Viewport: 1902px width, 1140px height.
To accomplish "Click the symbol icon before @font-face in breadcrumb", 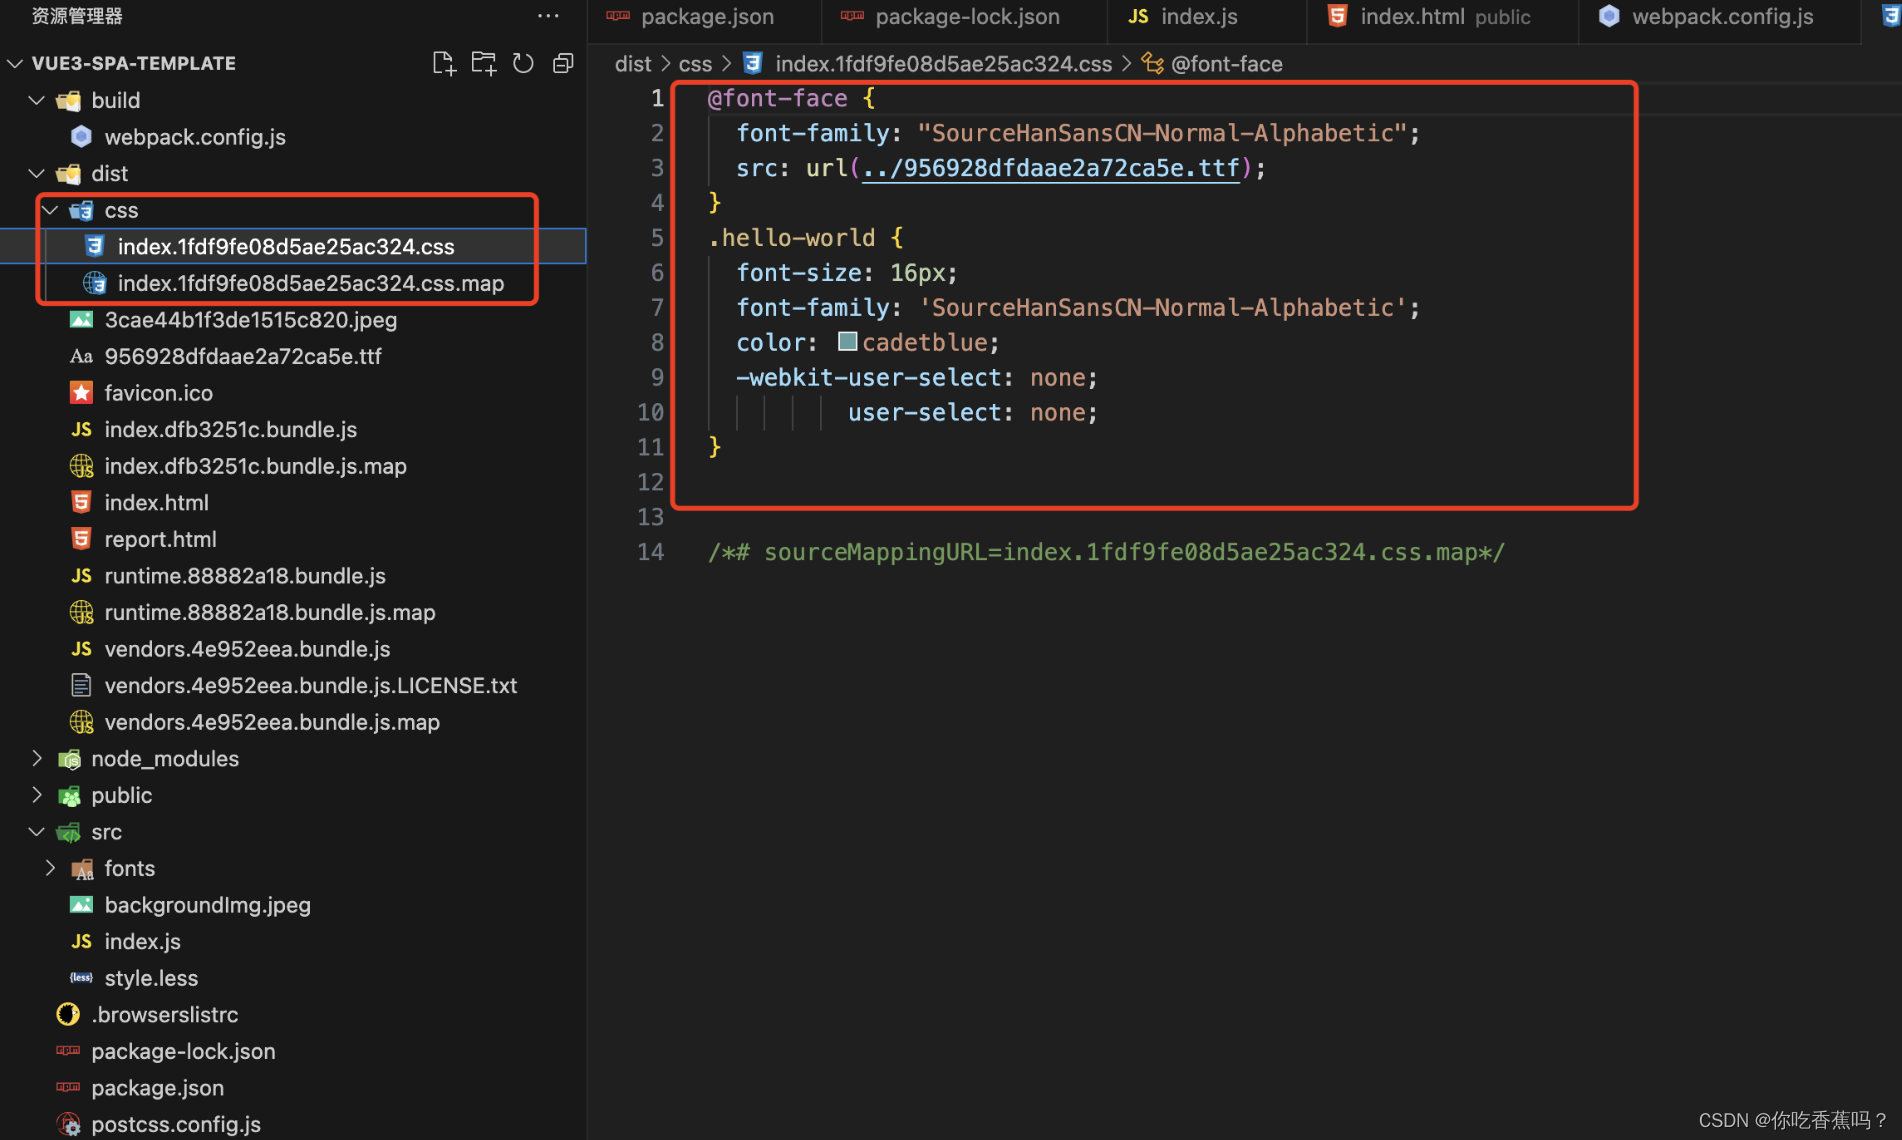I will [x=1153, y=64].
